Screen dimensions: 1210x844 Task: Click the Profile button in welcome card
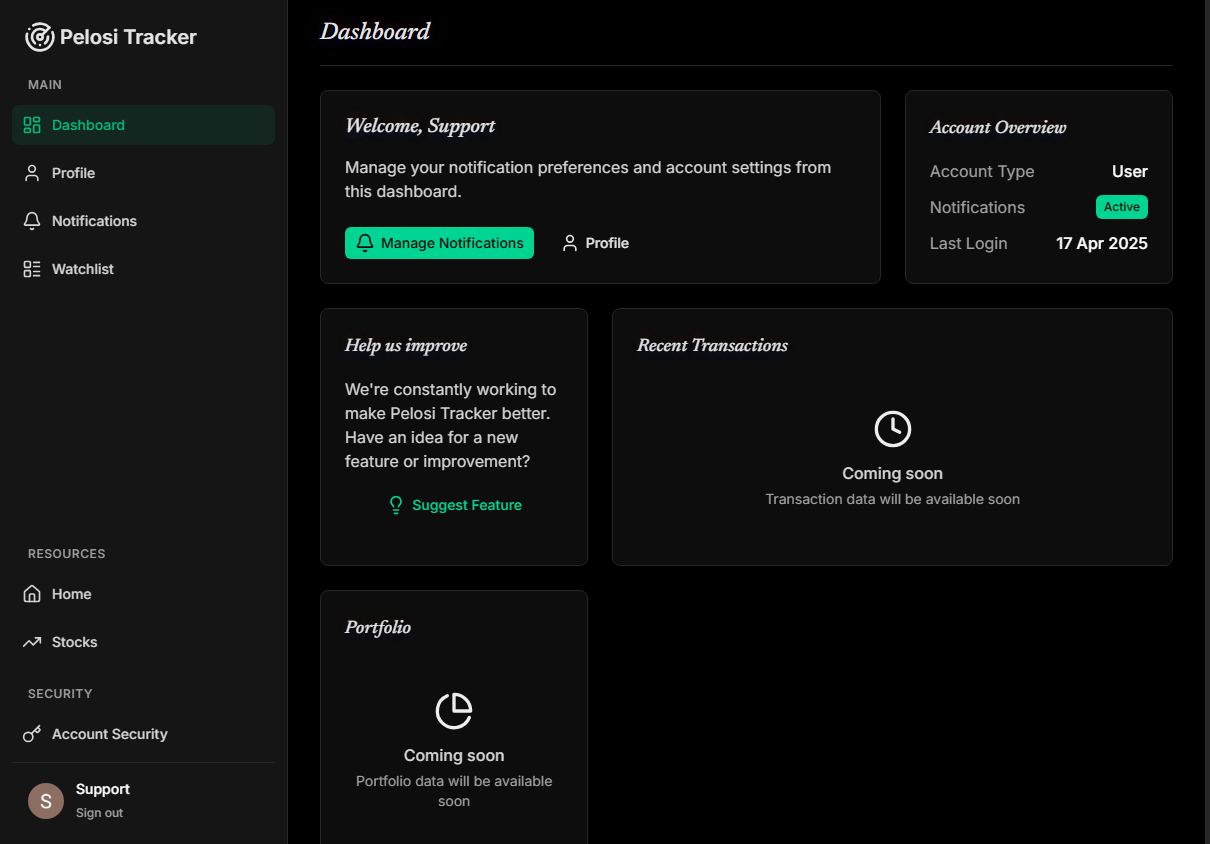(595, 243)
